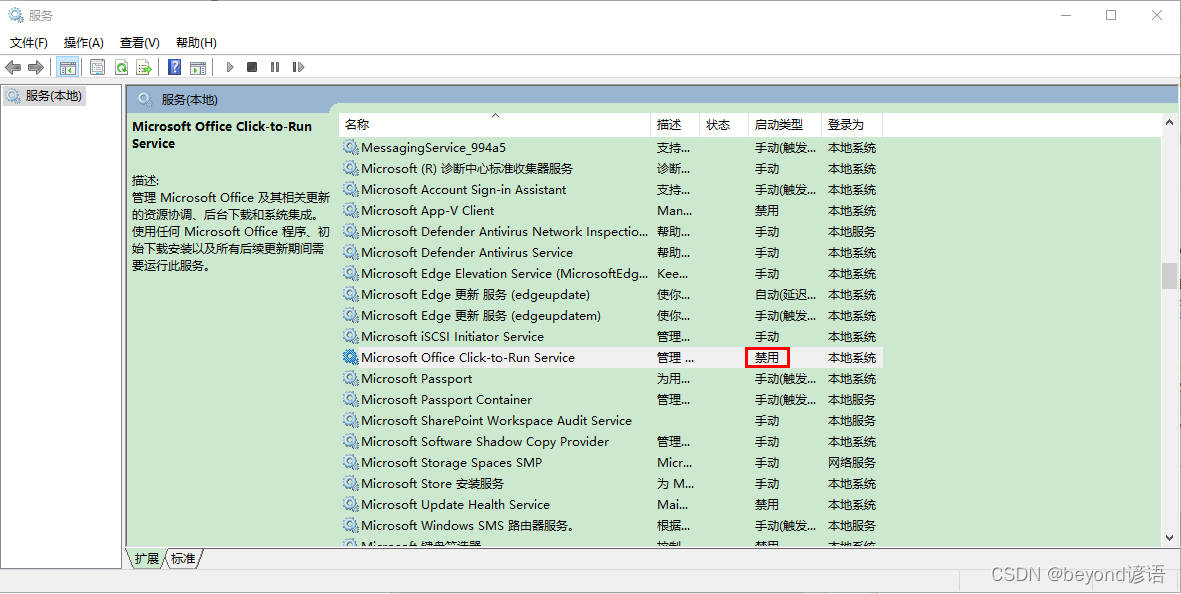Click the Microsoft Office Click-to-Run Service gear icon
The height and width of the screenshot is (594, 1181).
pos(350,358)
